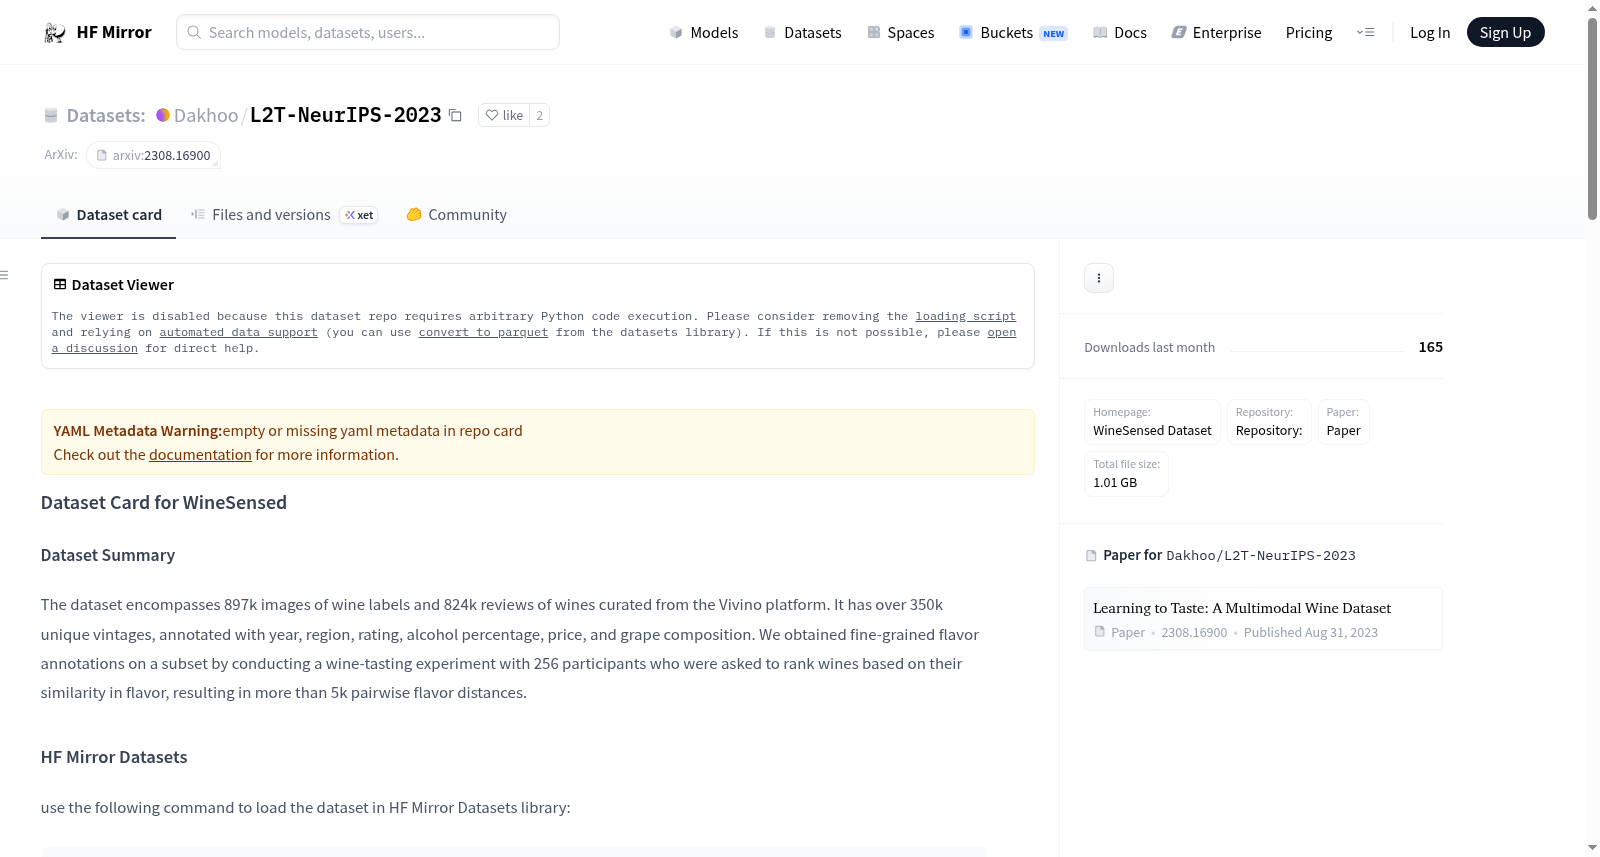Screen dimensions: 1600x857
Task: Focus the search models, datasets, users field
Action: (x=368, y=32)
